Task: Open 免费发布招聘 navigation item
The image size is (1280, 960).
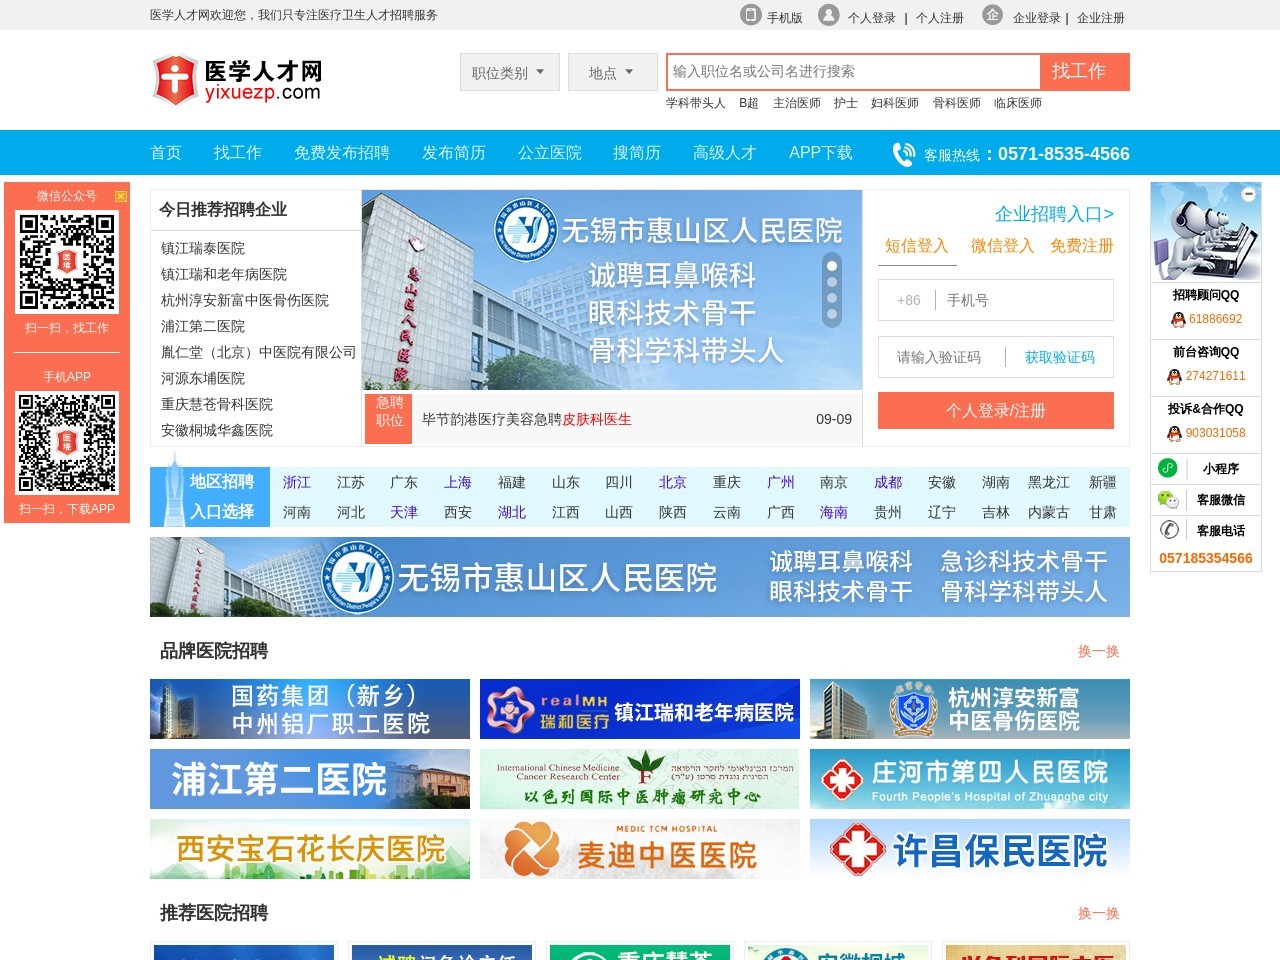Action: [342, 153]
